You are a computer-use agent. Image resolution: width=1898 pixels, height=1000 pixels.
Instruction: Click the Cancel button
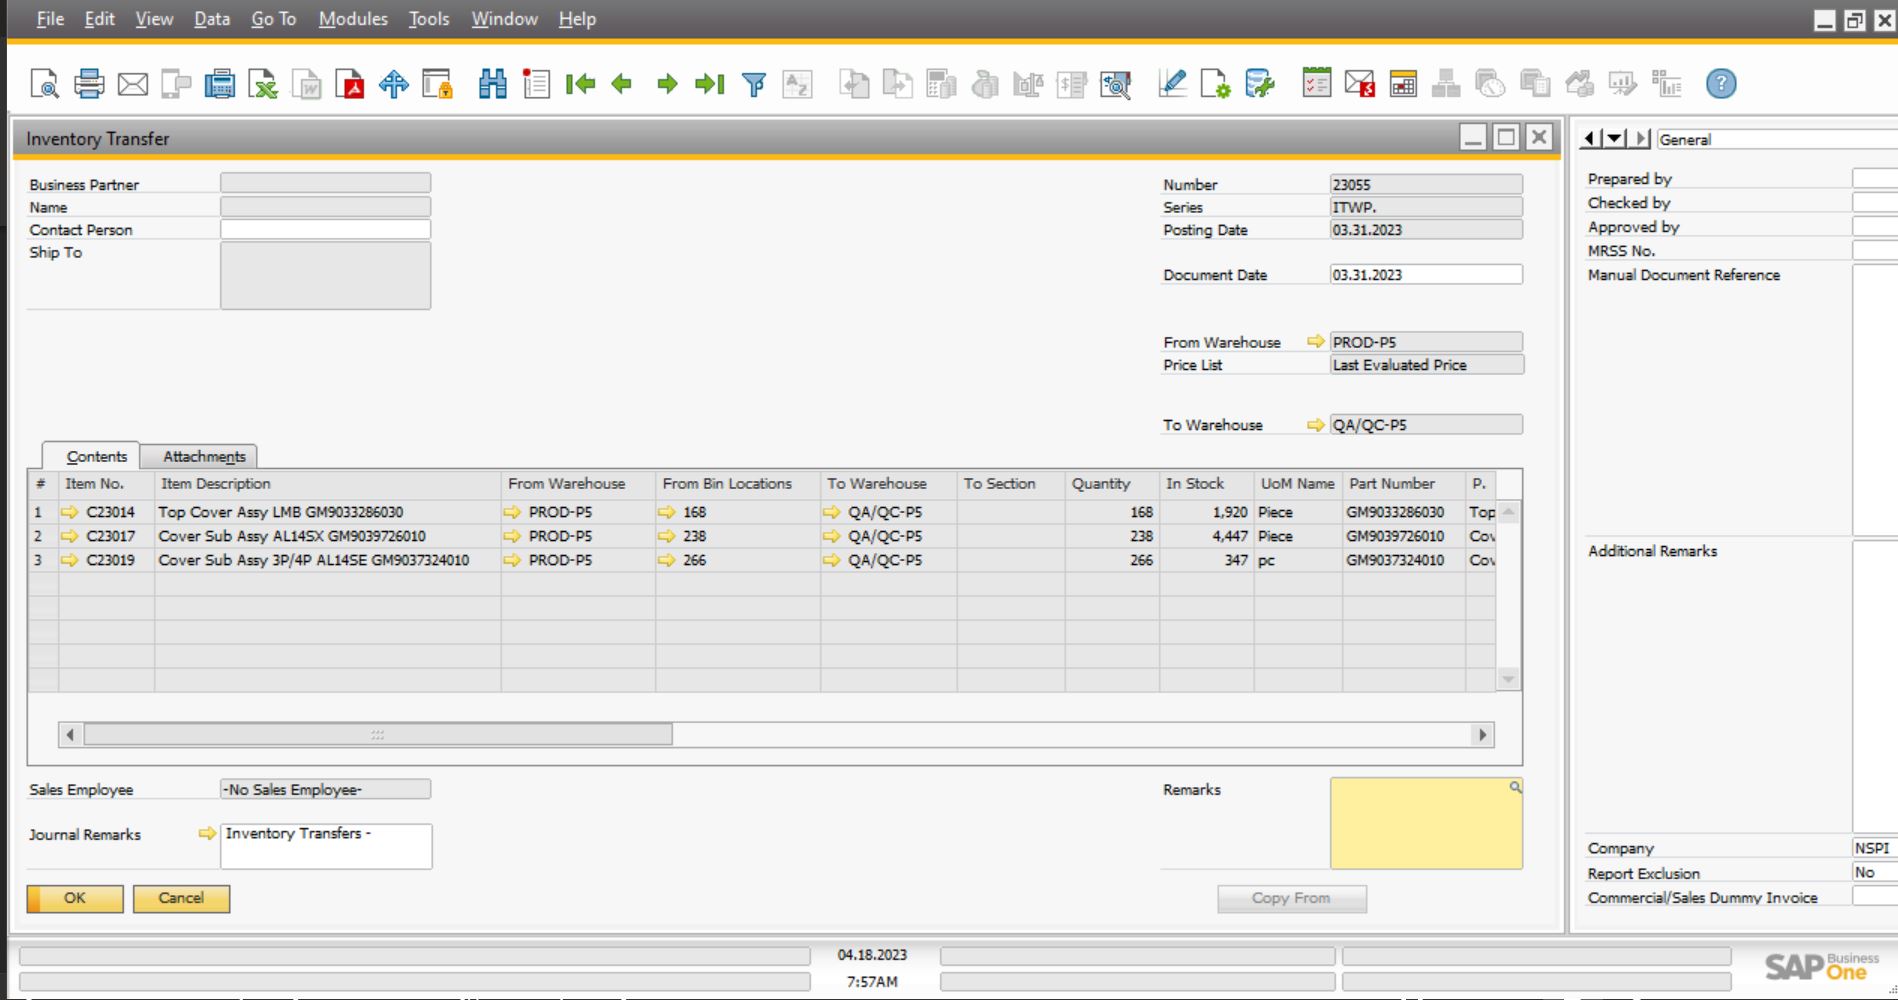pyautogui.click(x=181, y=898)
